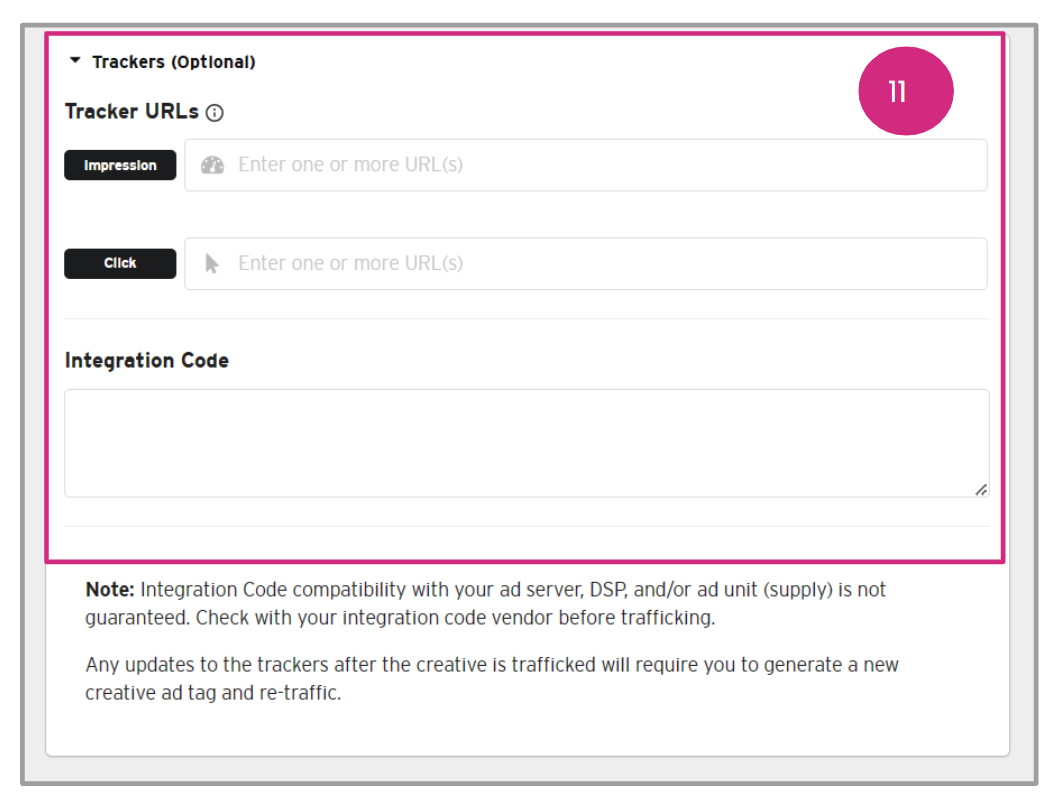This screenshot has width=1055, height=805.
Task: Click the bold Note: label
Action: pyautogui.click(x=110, y=590)
